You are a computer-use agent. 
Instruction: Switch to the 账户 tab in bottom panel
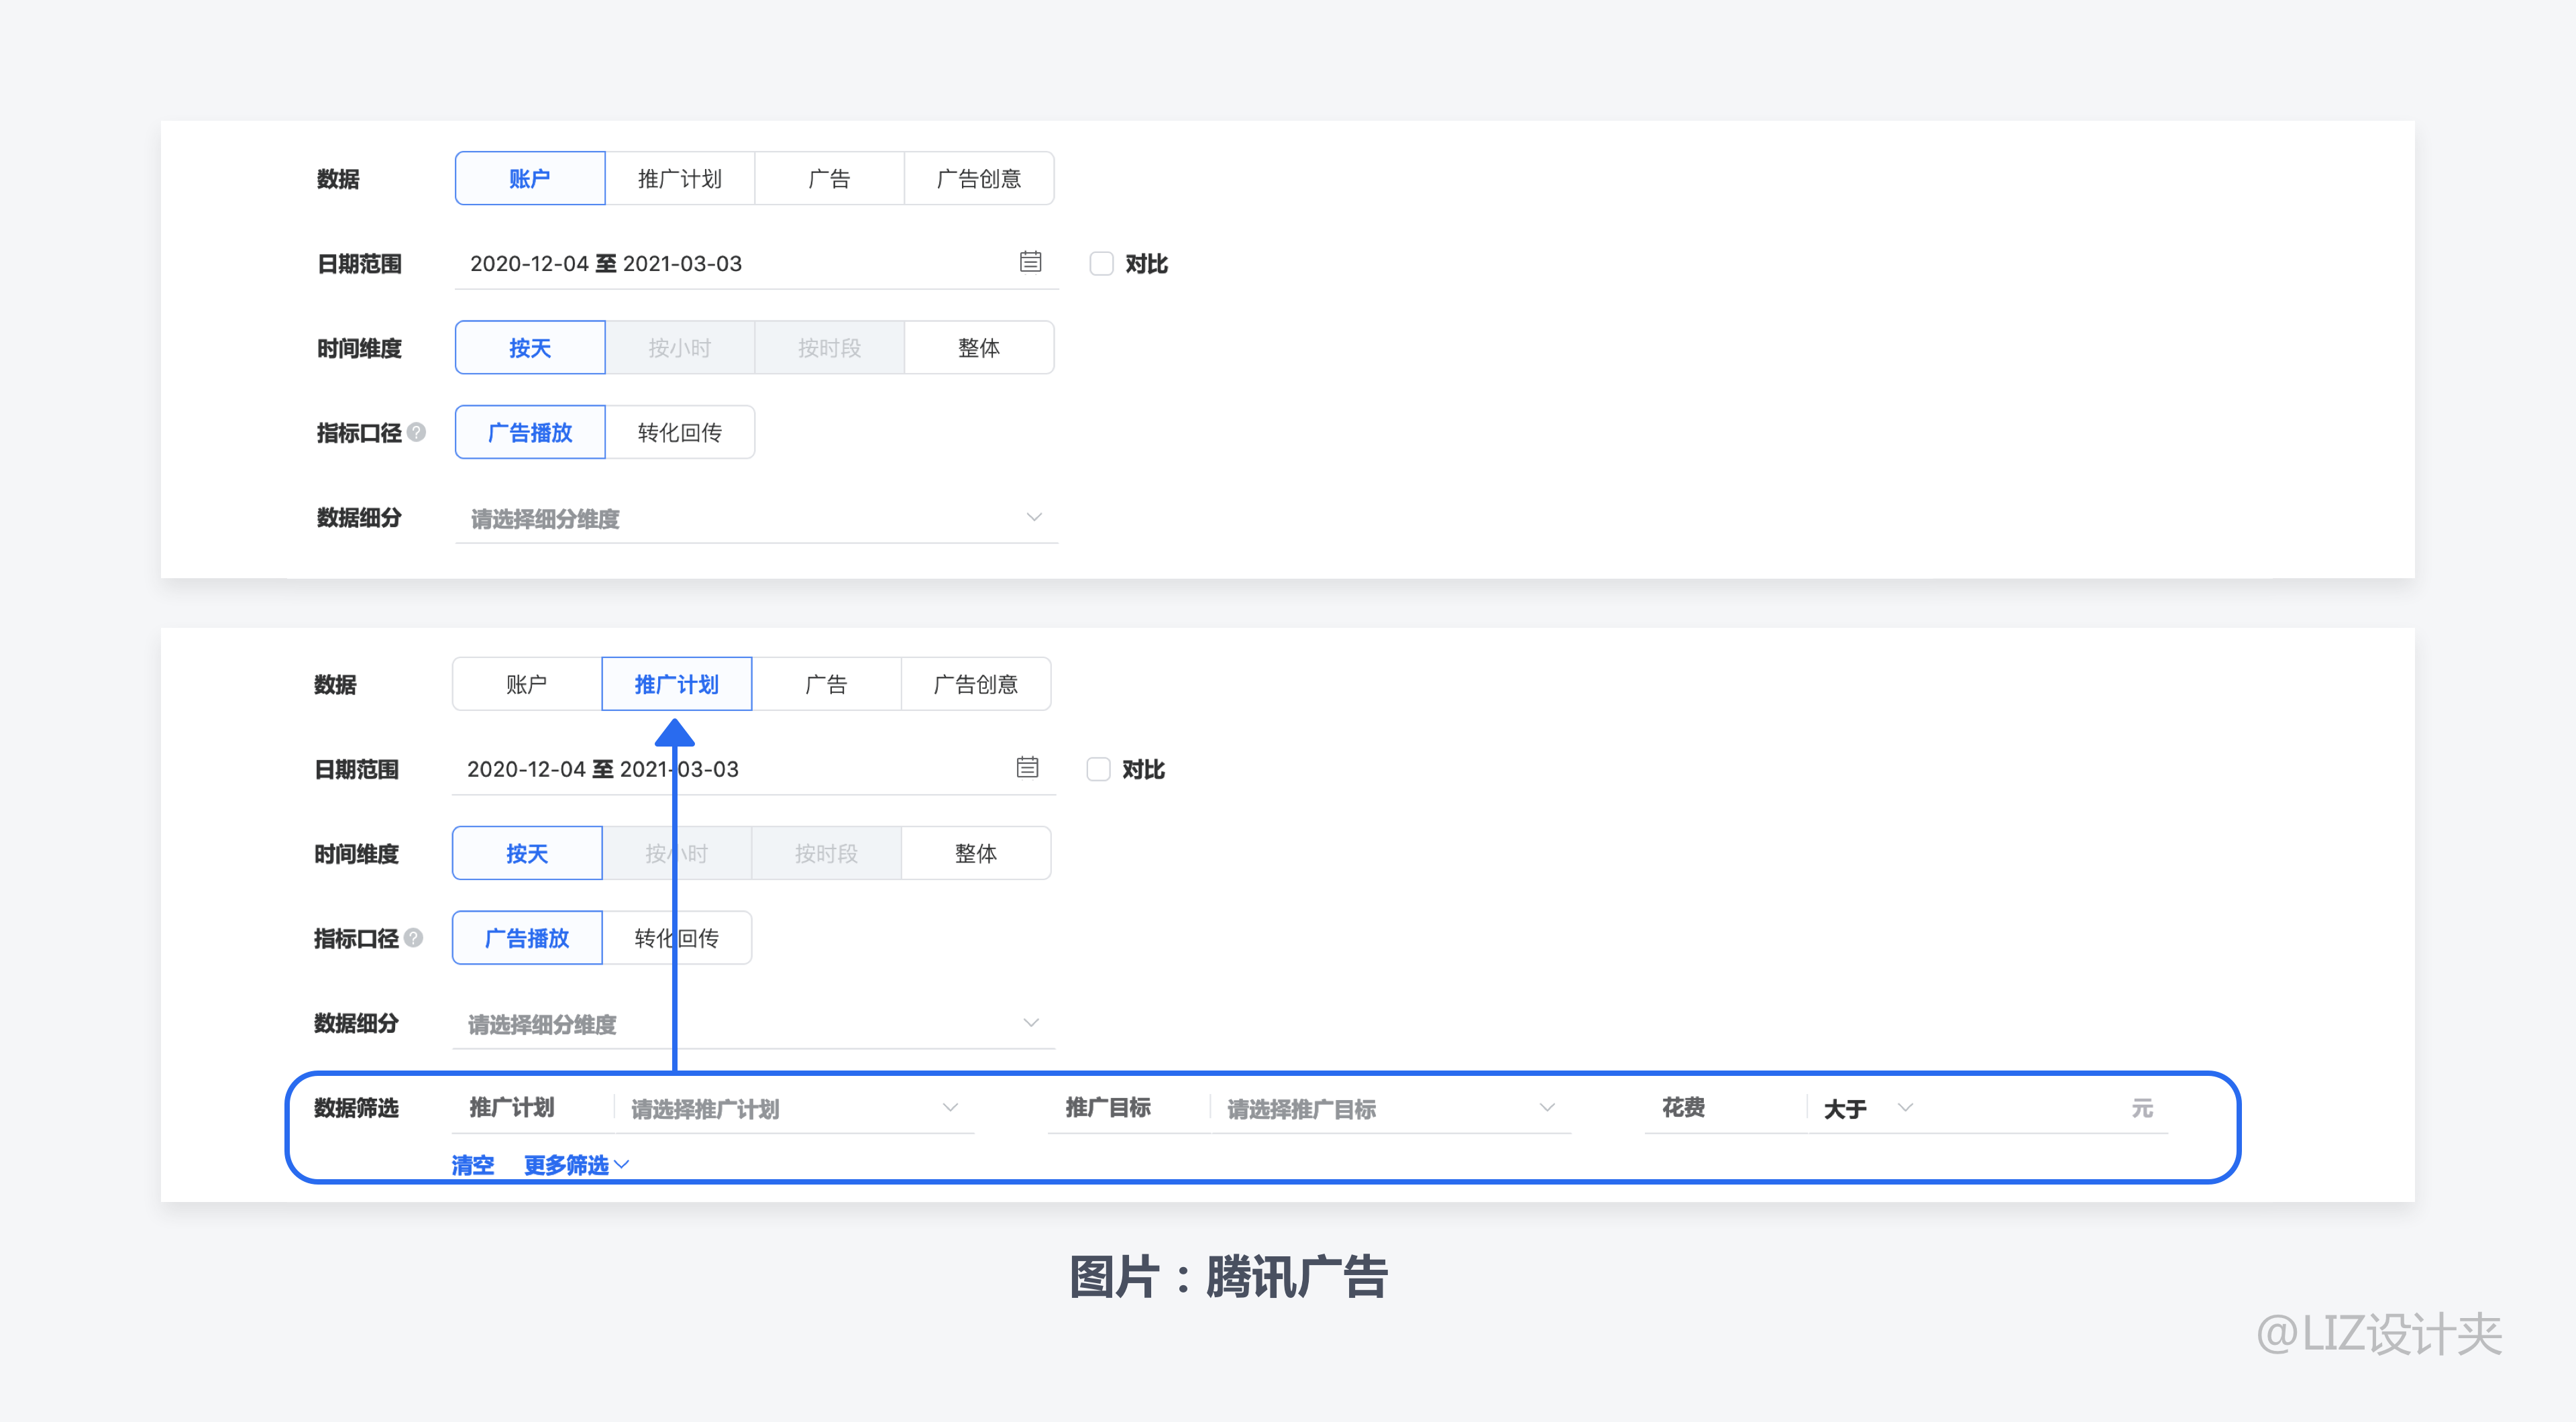pyautogui.click(x=526, y=684)
